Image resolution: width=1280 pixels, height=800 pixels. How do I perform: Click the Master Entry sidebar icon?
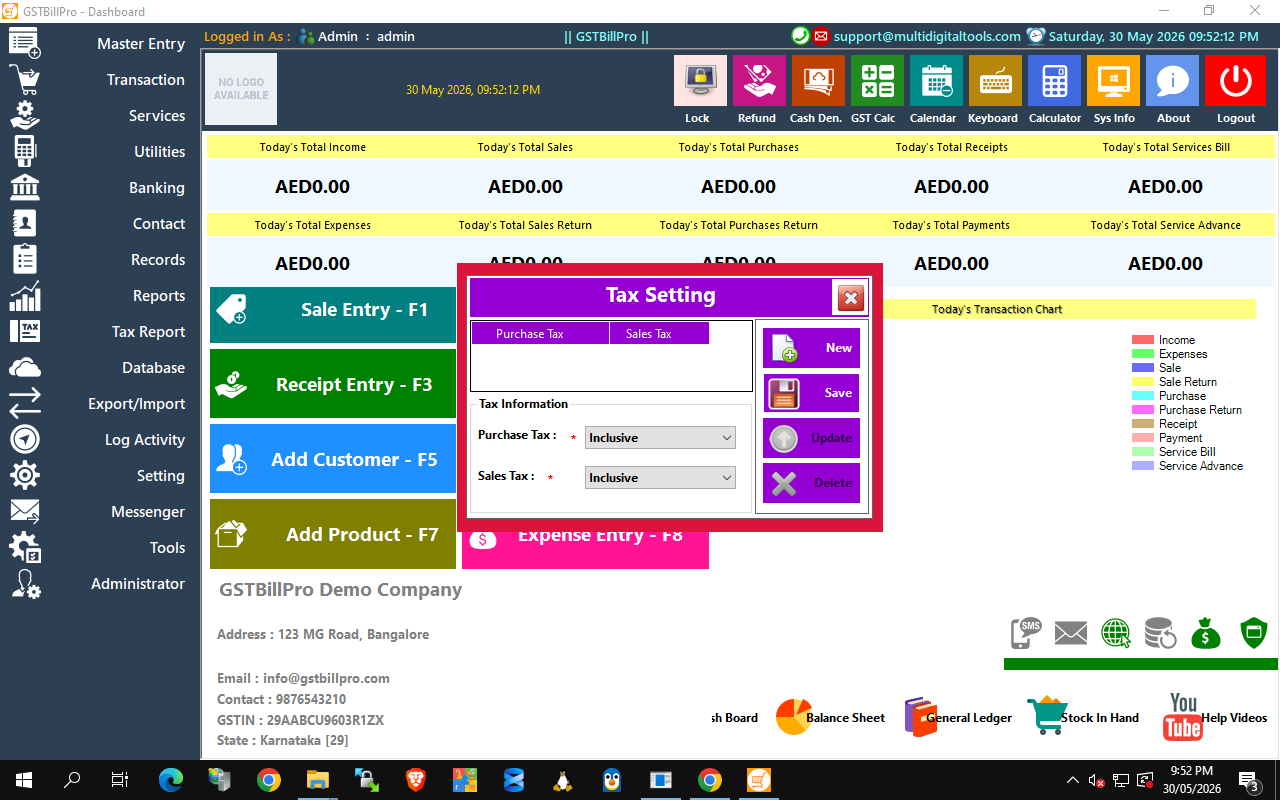(x=25, y=44)
